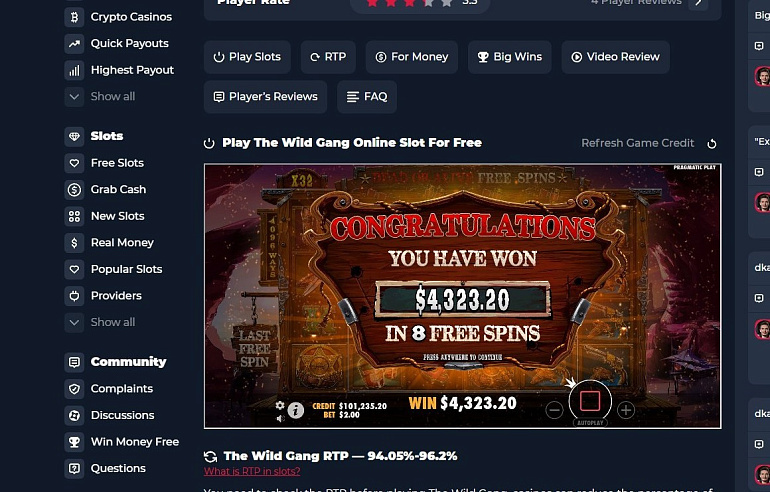Toggle the Autoplay button
Image resolution: width=770 pixels, height=492 pixels.
click(x=590, y=423)
